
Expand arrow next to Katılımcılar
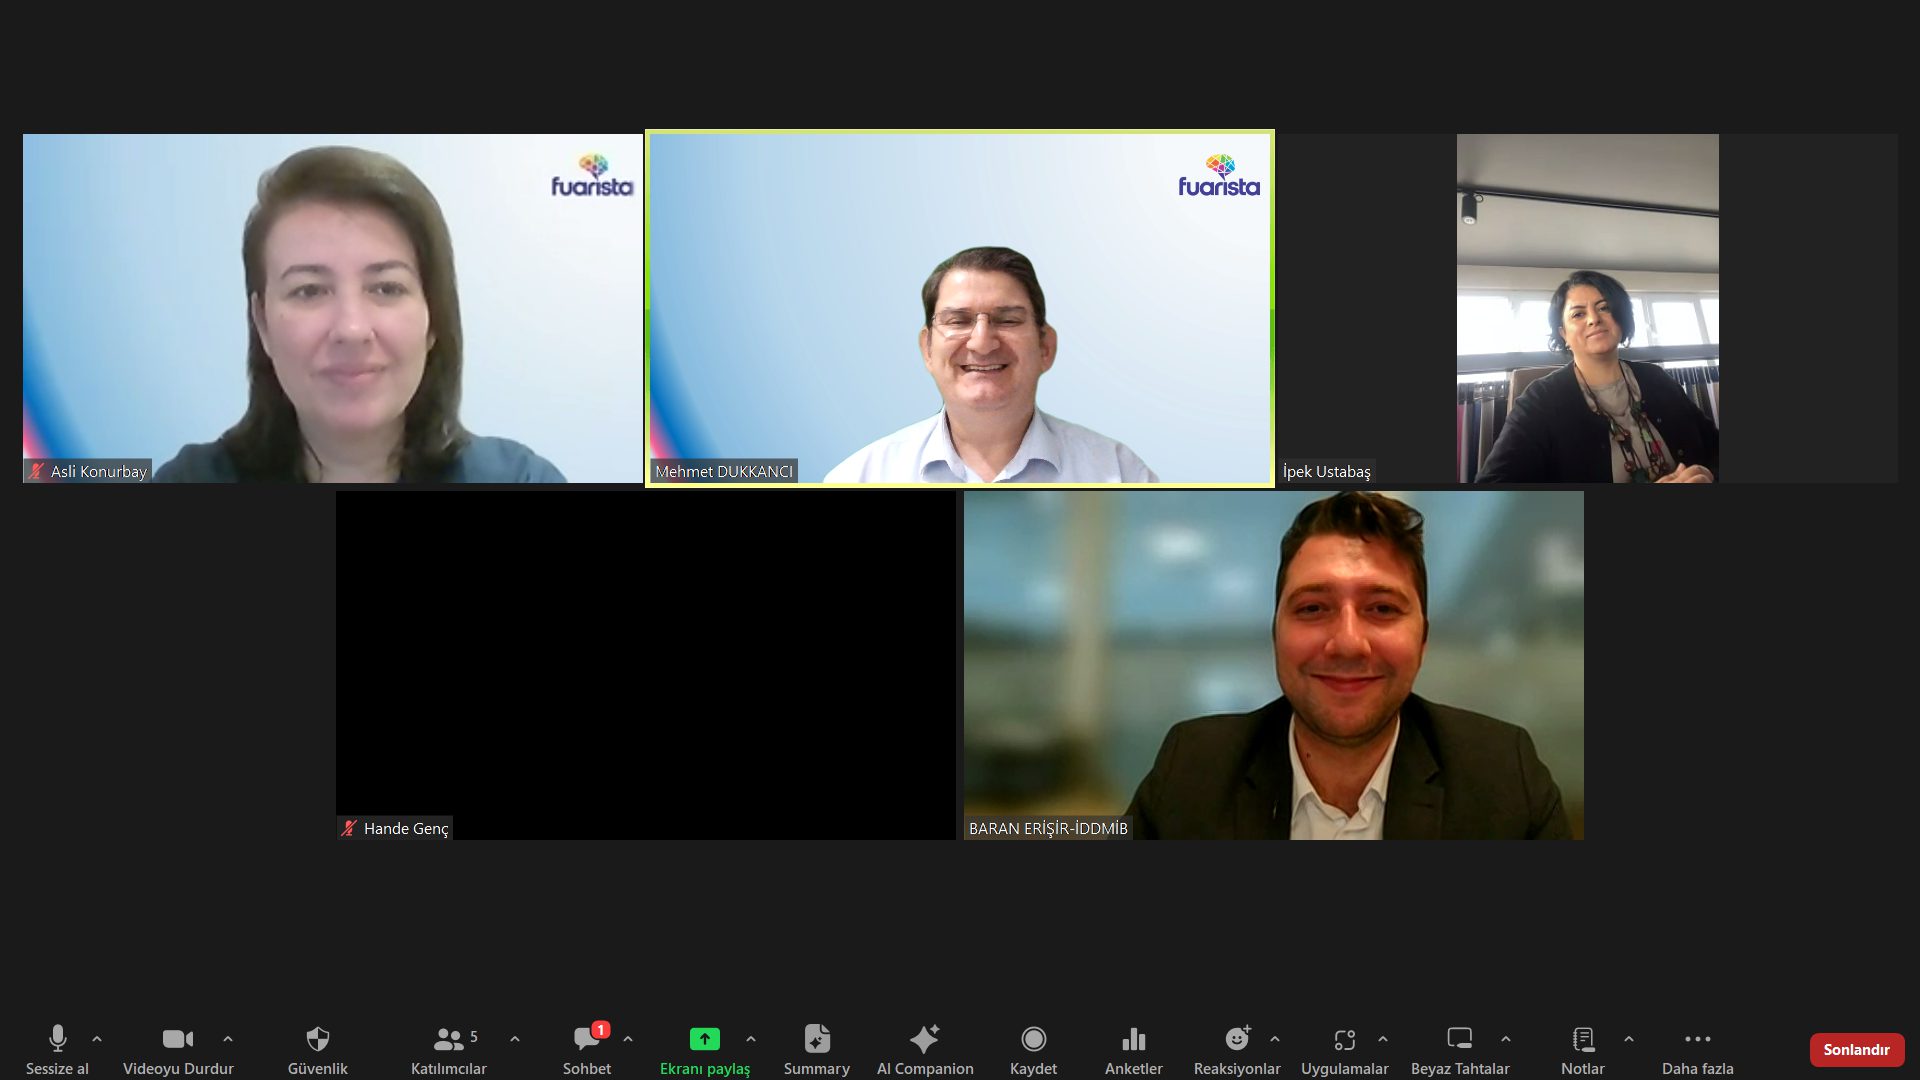pyautogui.click(x=515, y=1039)
